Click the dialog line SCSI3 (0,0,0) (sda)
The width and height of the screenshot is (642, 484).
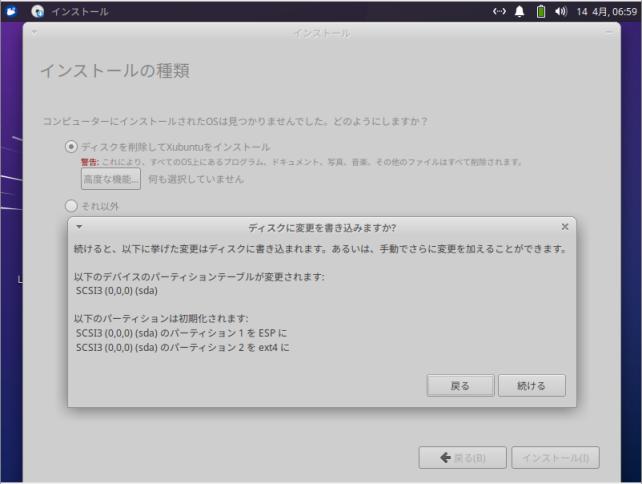click(x=117, y=291)
